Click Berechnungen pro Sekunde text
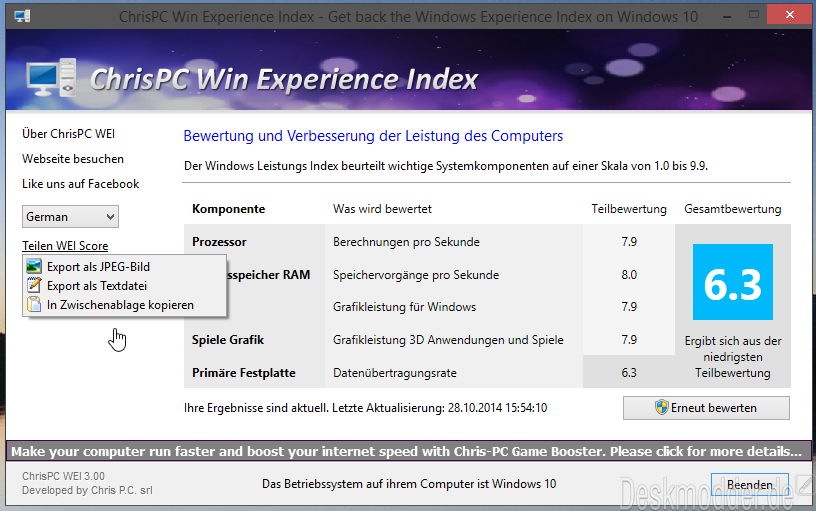816x511 pixels. [406, 241]
